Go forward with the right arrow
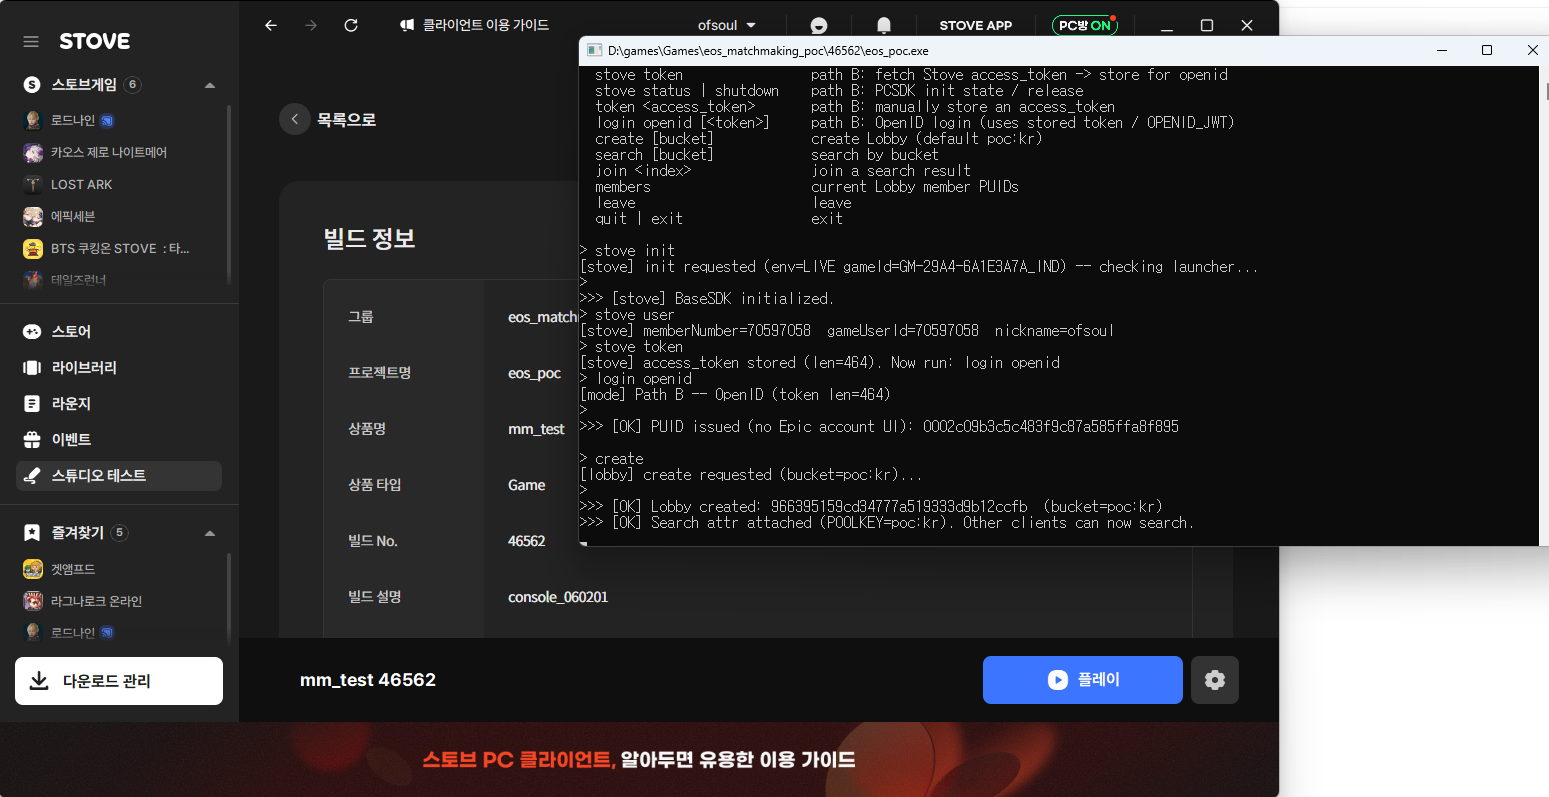Image resolution: width=1549 pixels, height=797 pixels. pos(311,25)
